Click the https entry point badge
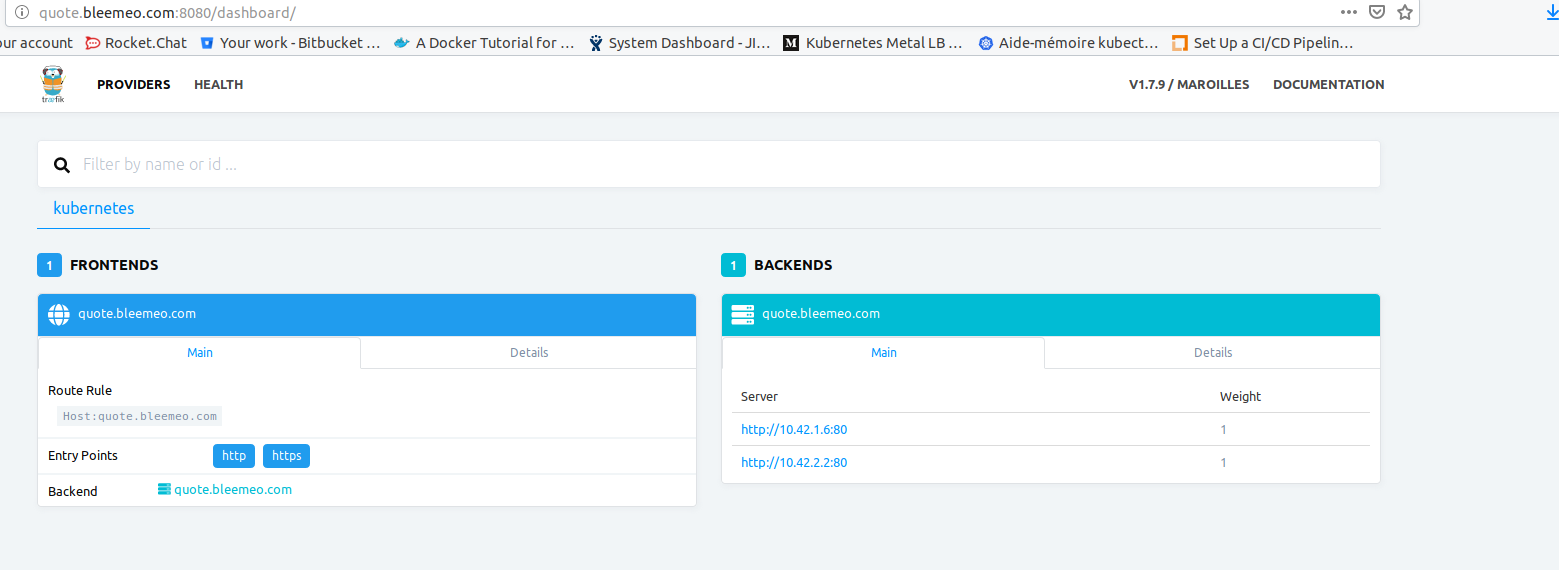This screenshot has height=570, width=1559. click(x=287, y=456)
